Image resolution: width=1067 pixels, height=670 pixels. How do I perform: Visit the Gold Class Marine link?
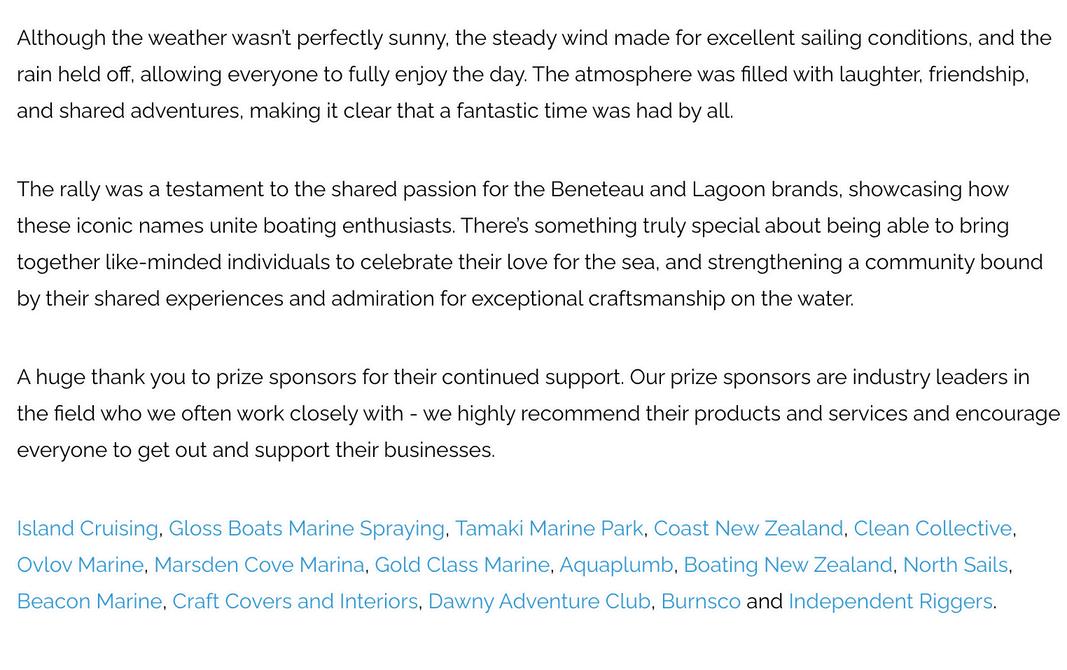pos(462,565)
